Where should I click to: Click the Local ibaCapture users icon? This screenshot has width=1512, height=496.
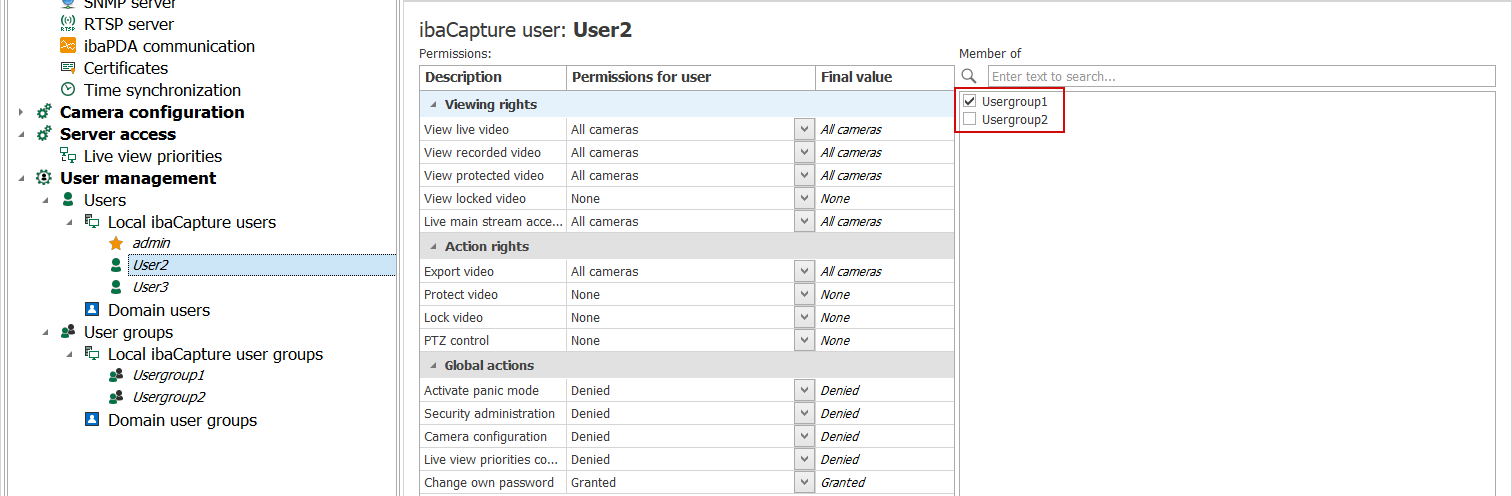(x=92, y=222)
